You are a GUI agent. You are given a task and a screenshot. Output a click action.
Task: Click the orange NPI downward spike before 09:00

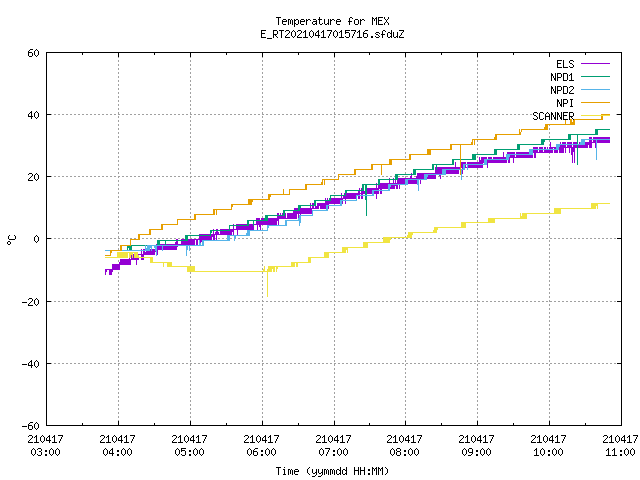tap(461, 161)
